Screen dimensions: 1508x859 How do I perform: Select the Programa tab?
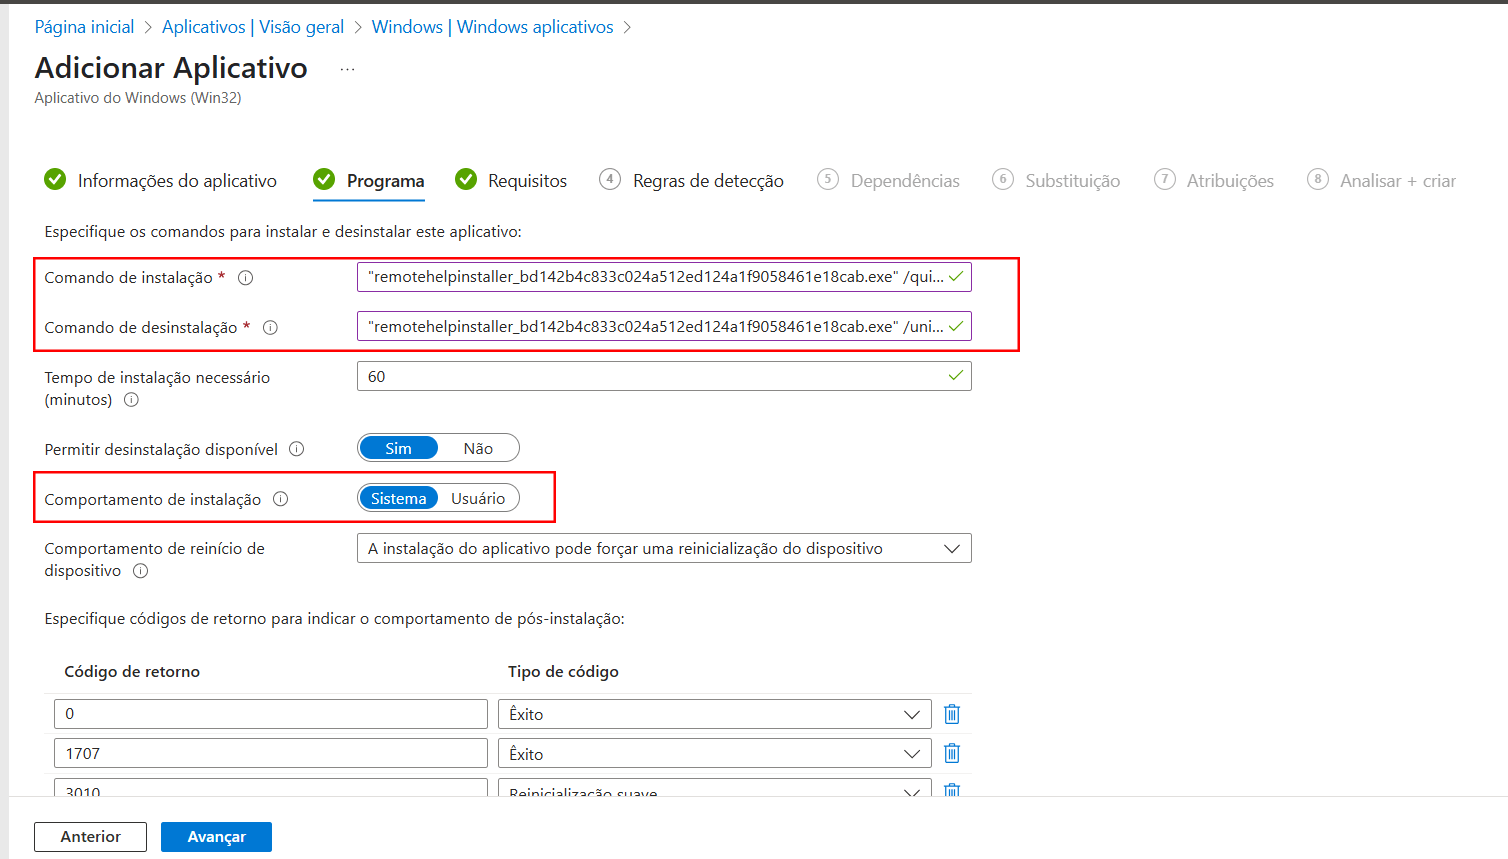(369, 180)
